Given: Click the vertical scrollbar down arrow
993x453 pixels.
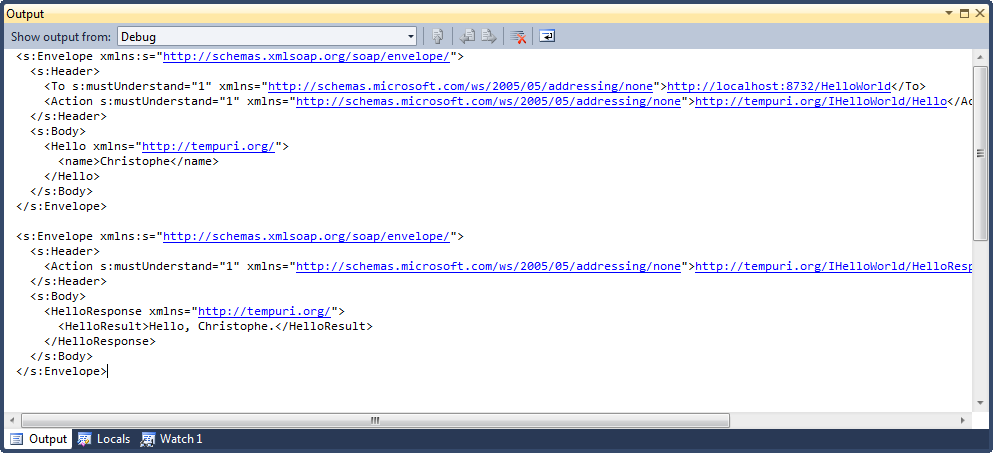Looking at the screenshot, I should (x=981, y=404).
